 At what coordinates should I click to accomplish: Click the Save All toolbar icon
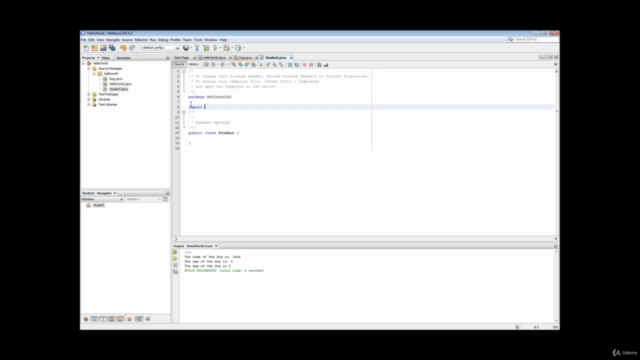113,48
